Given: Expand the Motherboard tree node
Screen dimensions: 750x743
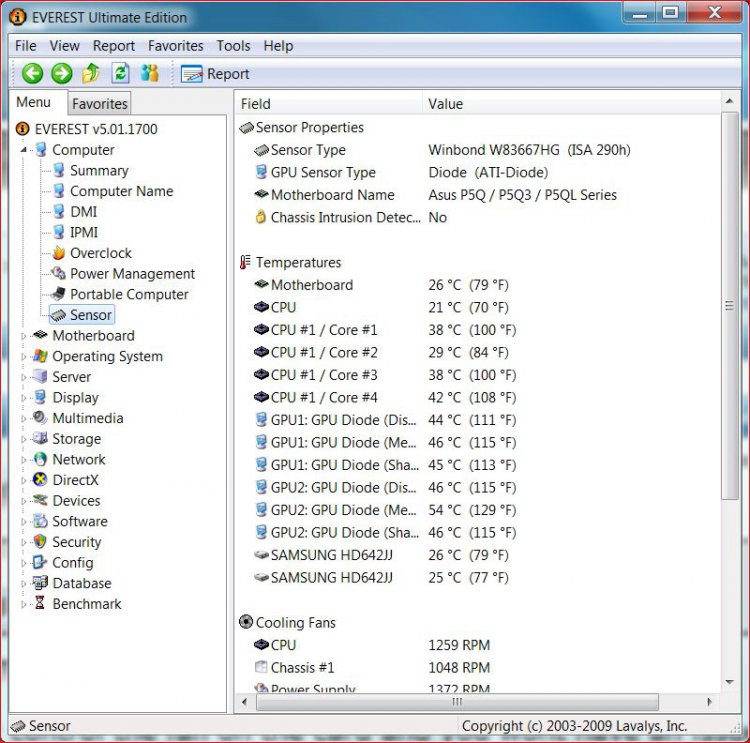Looking at the screenshot, I should point(23,336).
